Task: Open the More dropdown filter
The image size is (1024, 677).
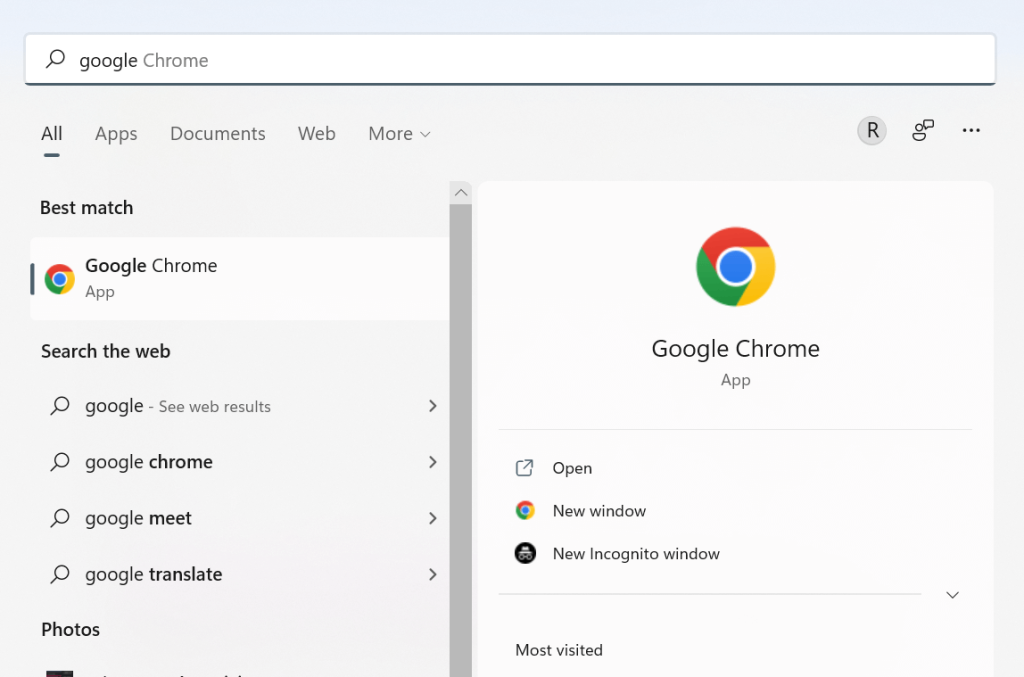Action: pos(400,134)
